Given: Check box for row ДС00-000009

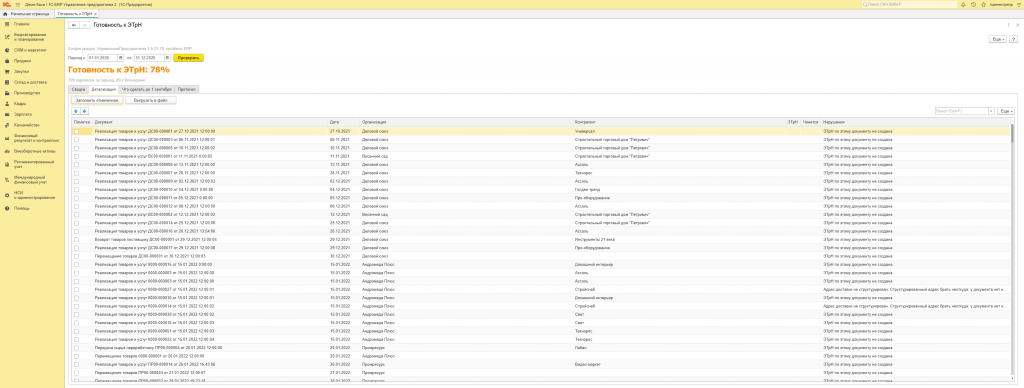Looking at the screenshot, I should point(76,181).
